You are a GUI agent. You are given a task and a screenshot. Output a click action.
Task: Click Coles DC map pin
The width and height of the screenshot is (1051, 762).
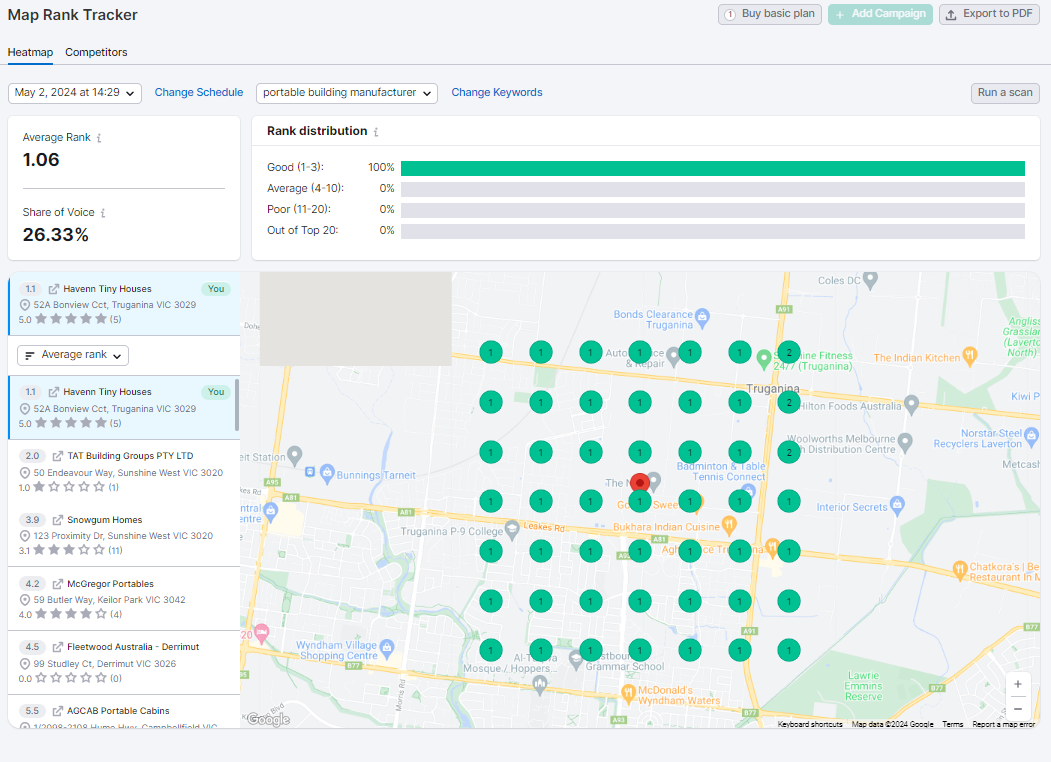click(x=870, y=279)
